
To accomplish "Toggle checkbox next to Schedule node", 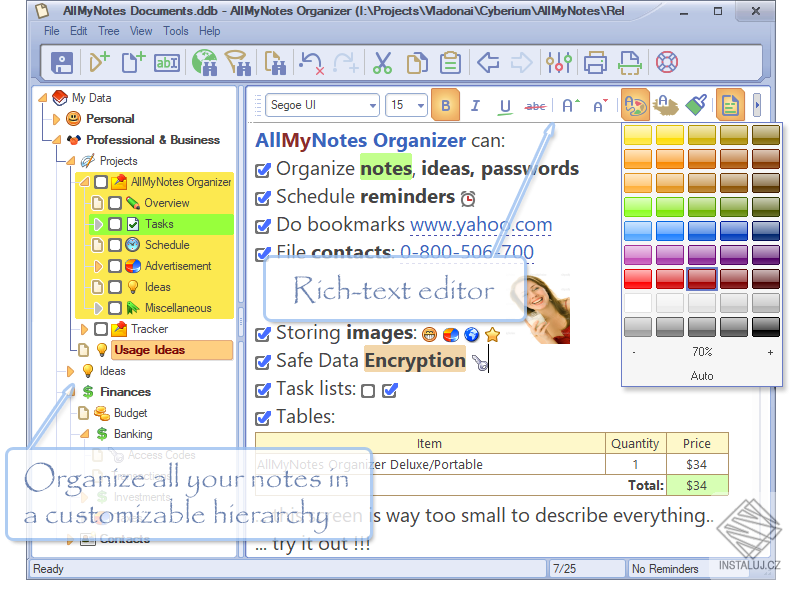I will pos(115,245).
